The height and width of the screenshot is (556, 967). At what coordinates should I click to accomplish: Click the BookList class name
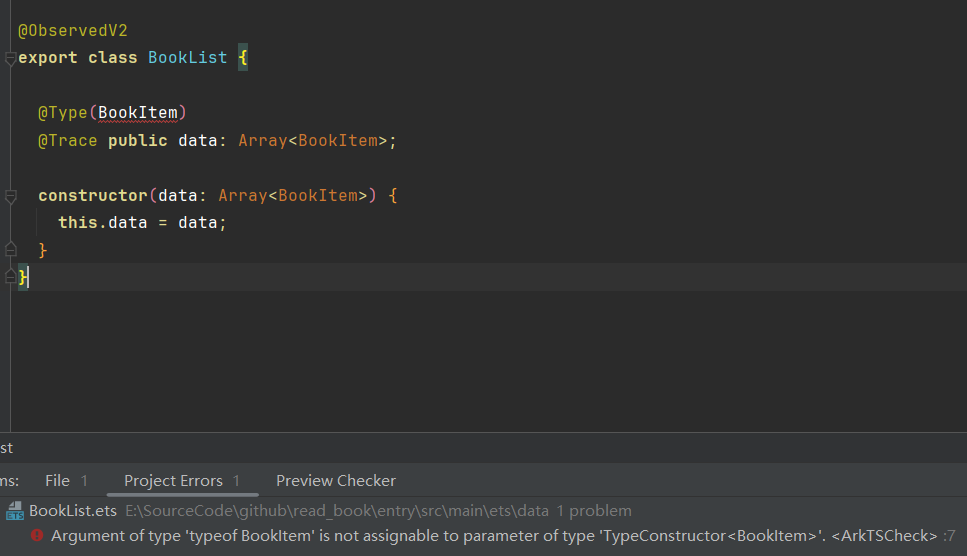(x=187, y=58)
